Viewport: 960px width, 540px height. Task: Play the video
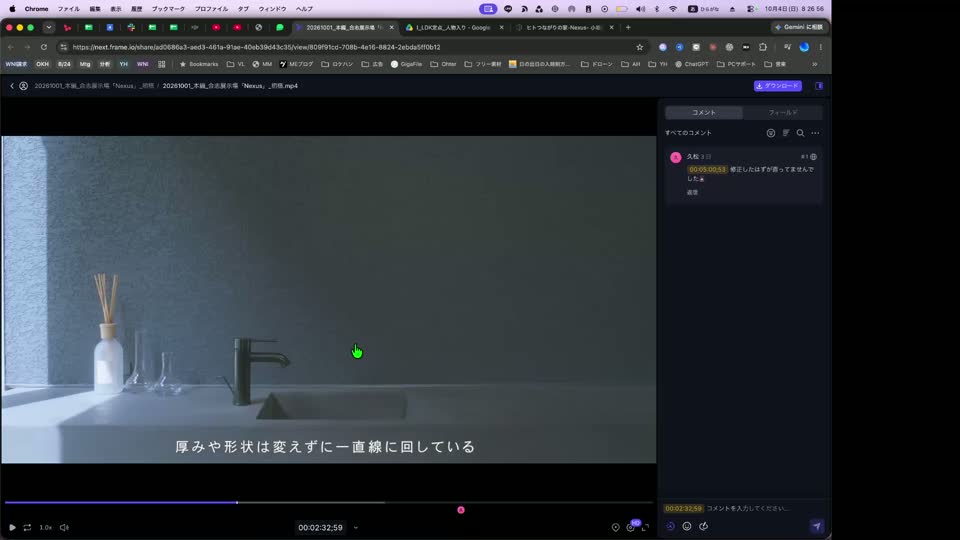tap(12, 527)
